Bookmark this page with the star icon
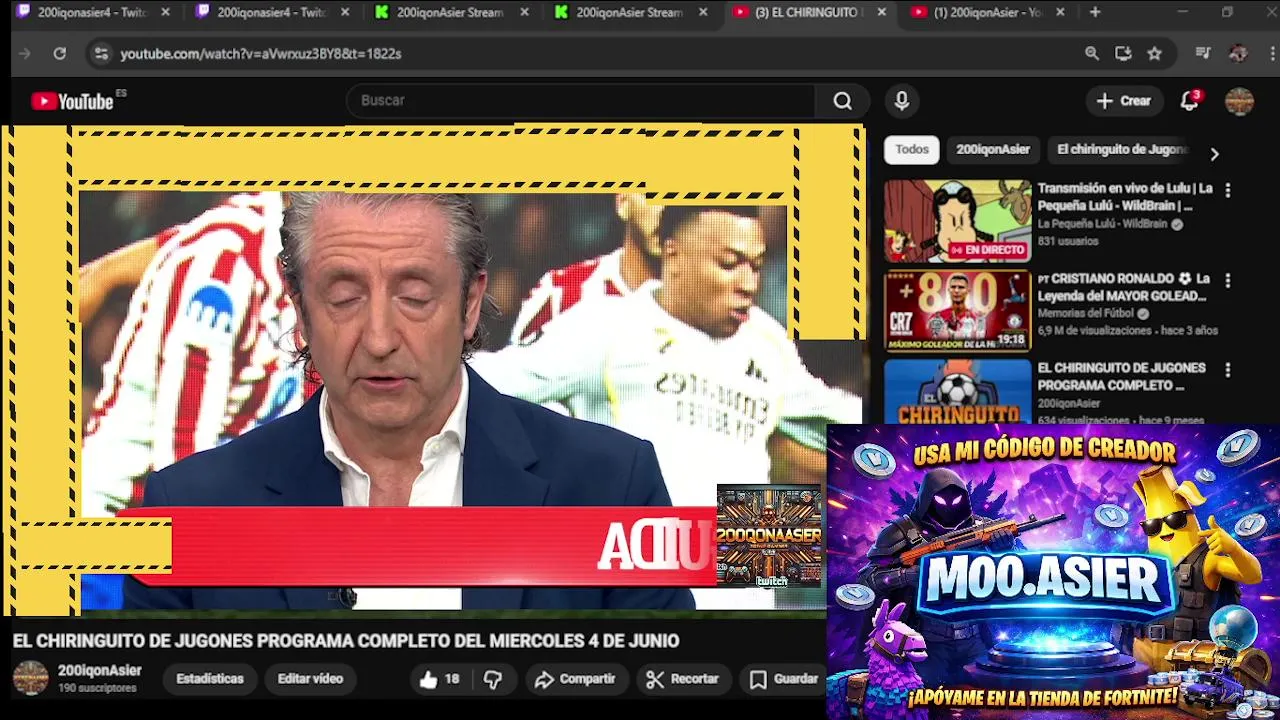Screen dimensions: 1280x720 point(1155,54)
